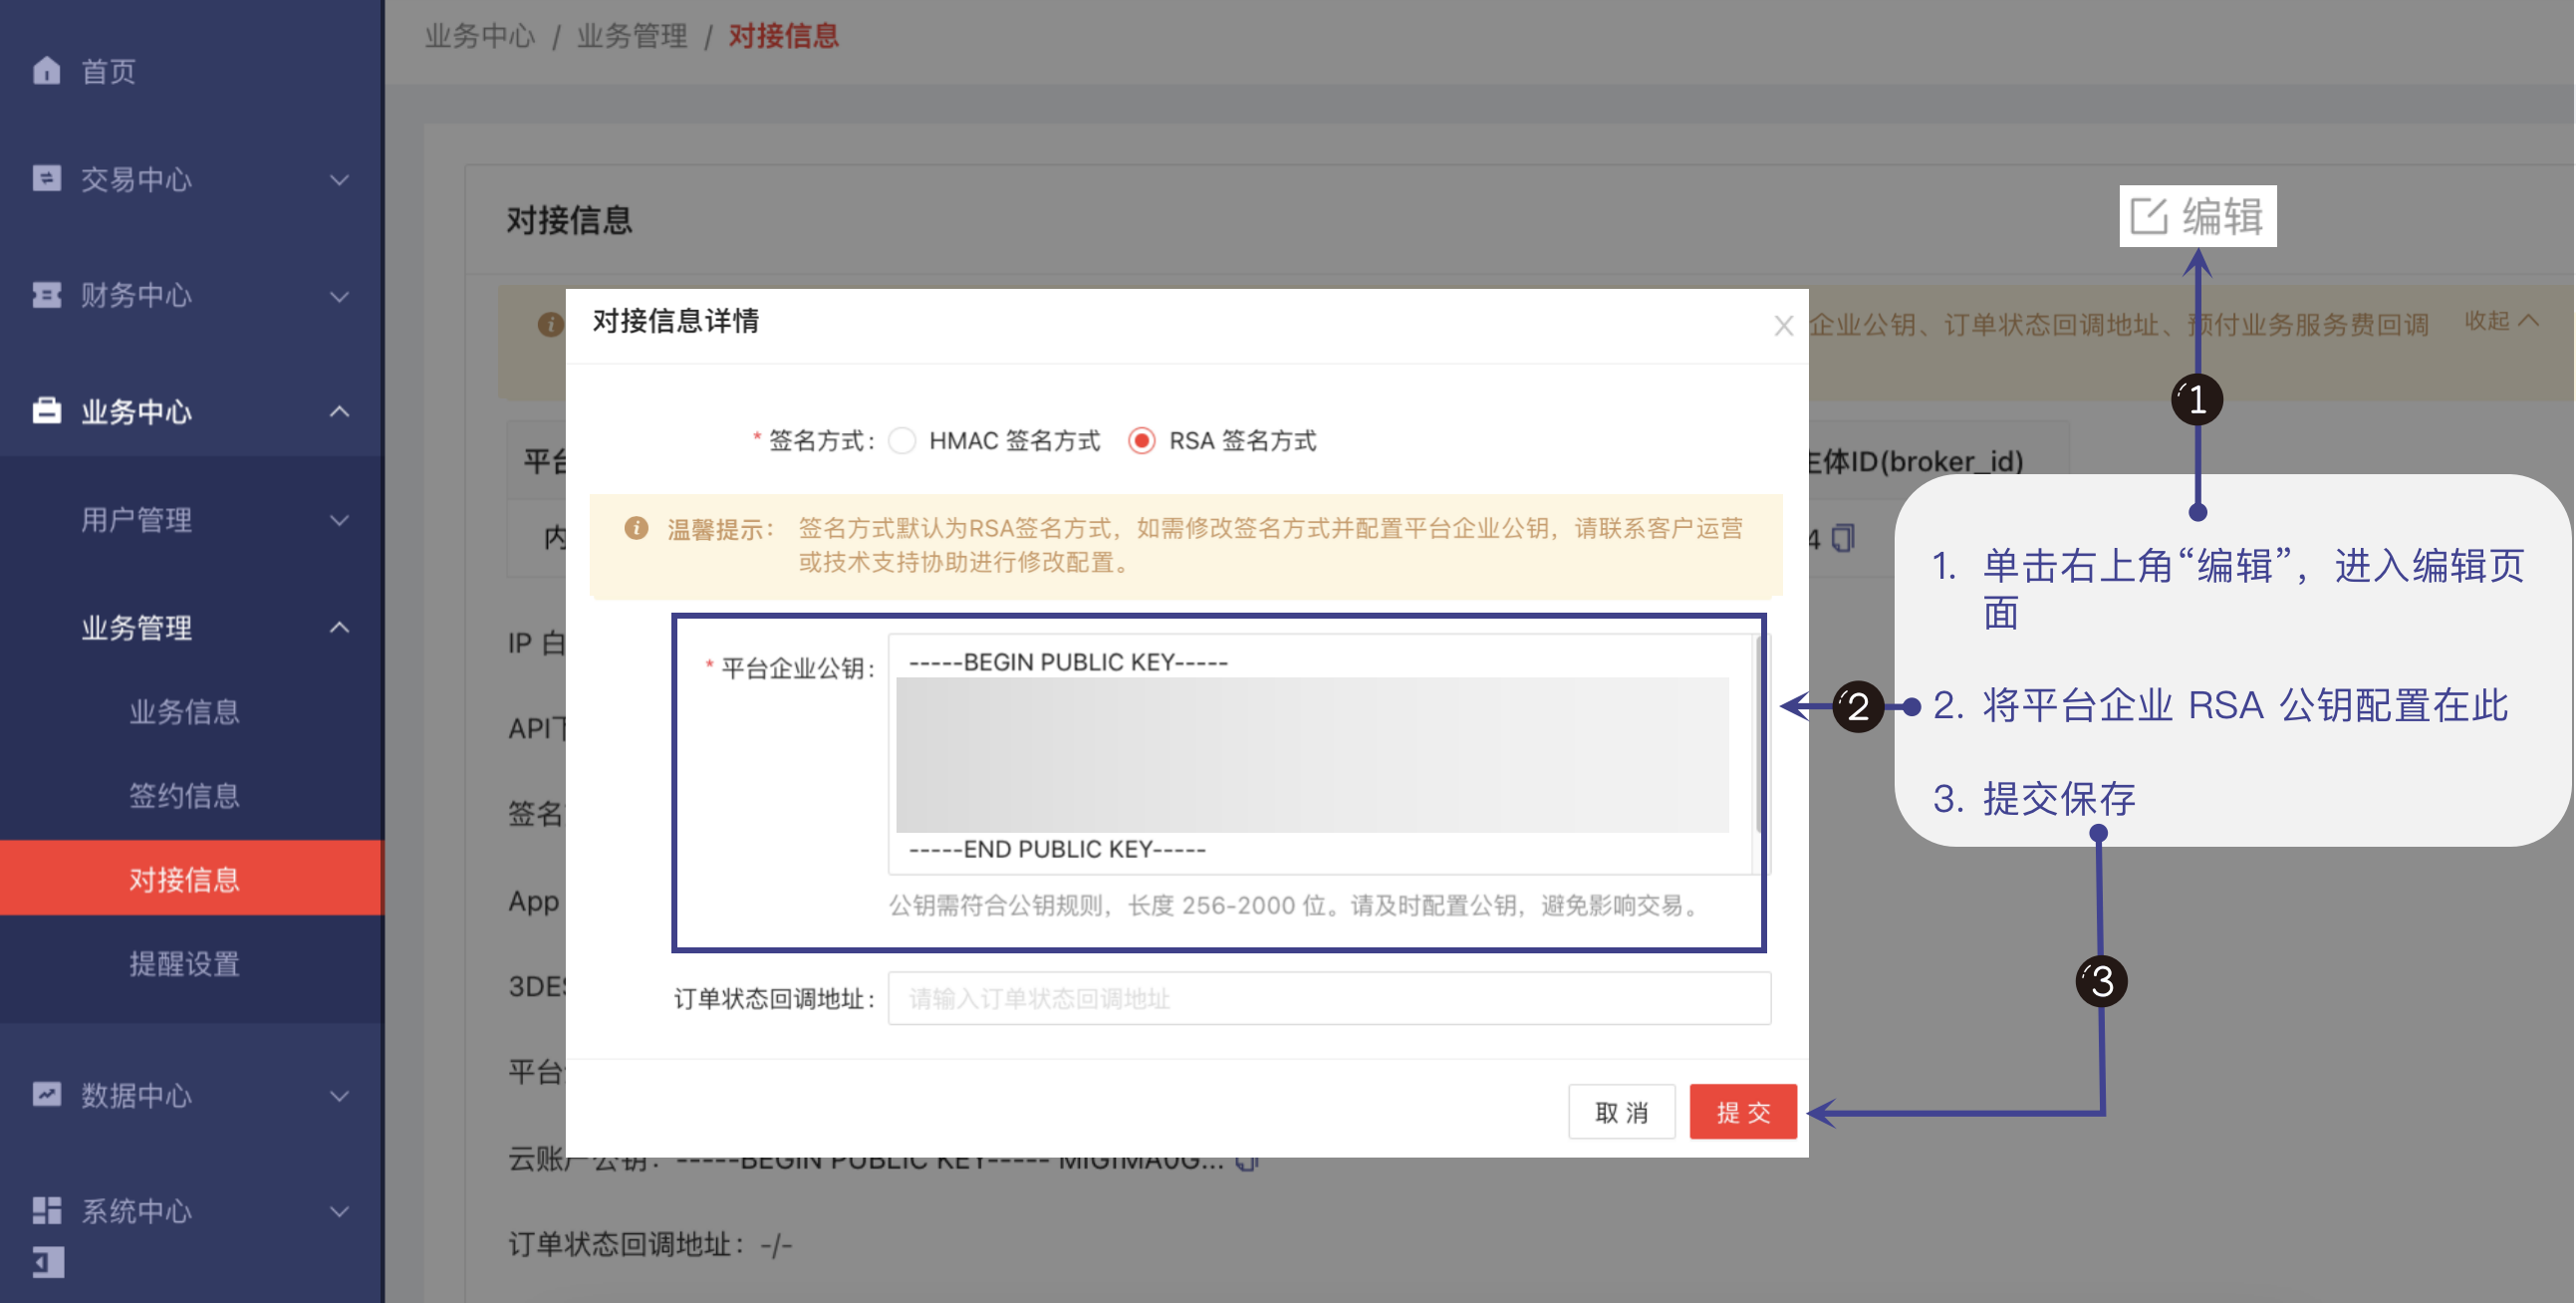Open 签约信息 menu item
Screen dimensions: 2576x1303
(184, 795)
